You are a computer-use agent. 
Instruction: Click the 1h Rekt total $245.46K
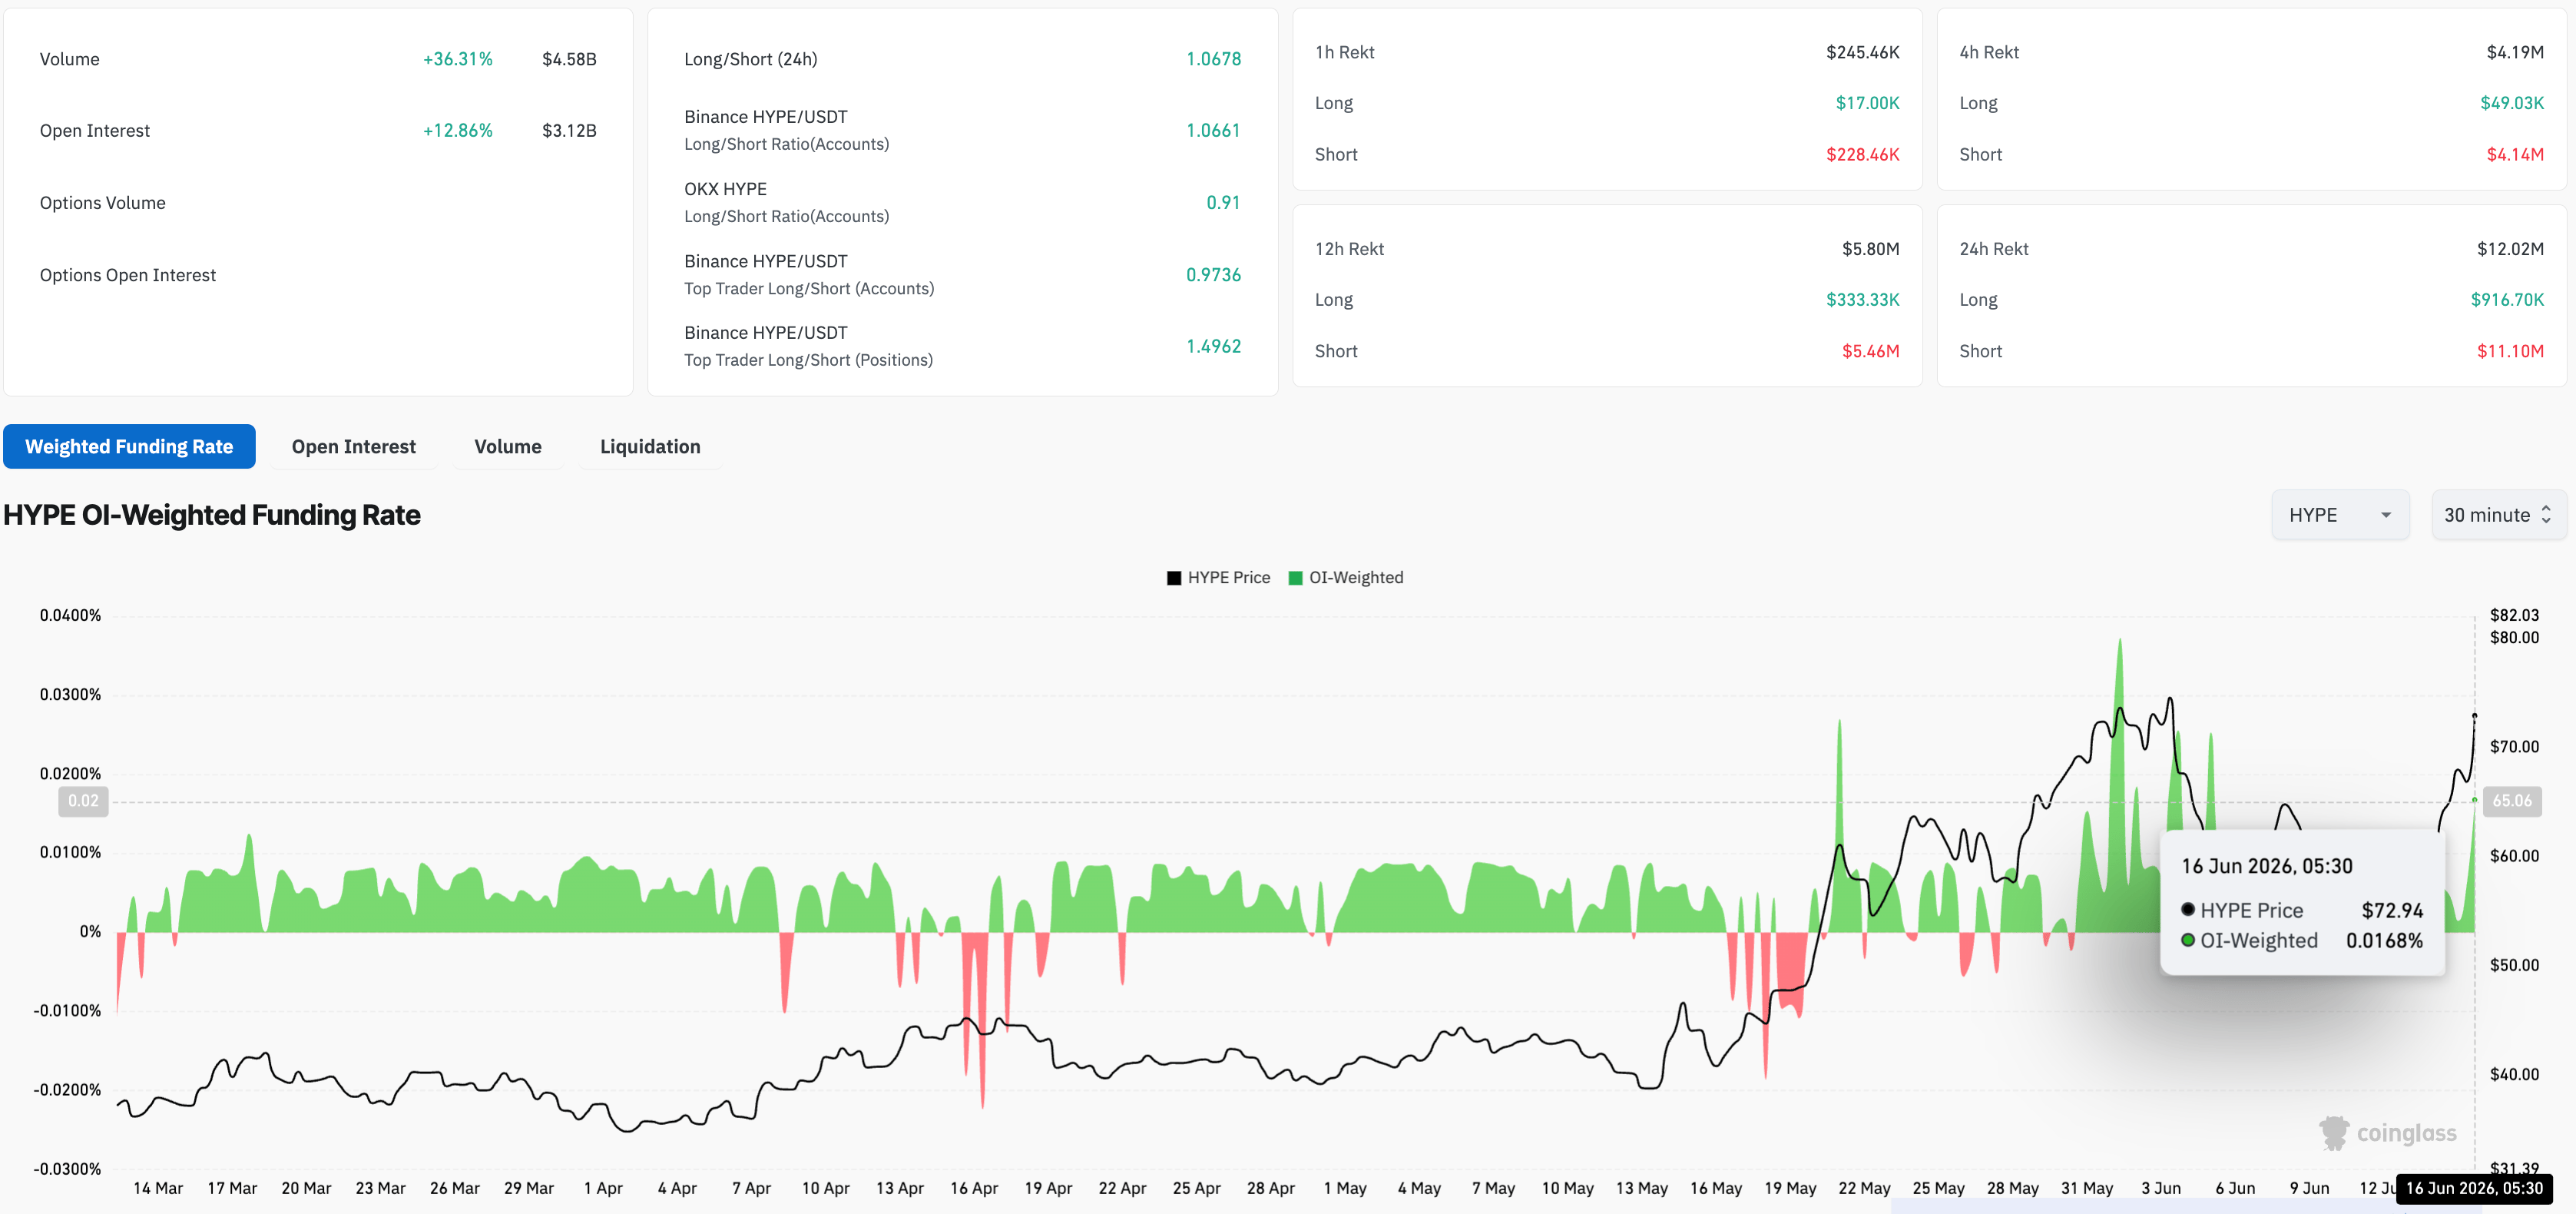(1863, 52)
